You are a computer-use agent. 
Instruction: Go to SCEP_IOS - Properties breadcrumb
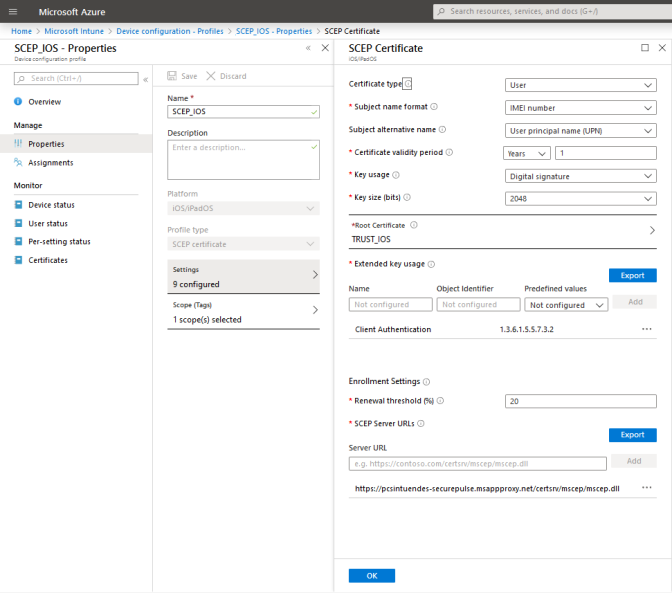[x=274, y=31]
